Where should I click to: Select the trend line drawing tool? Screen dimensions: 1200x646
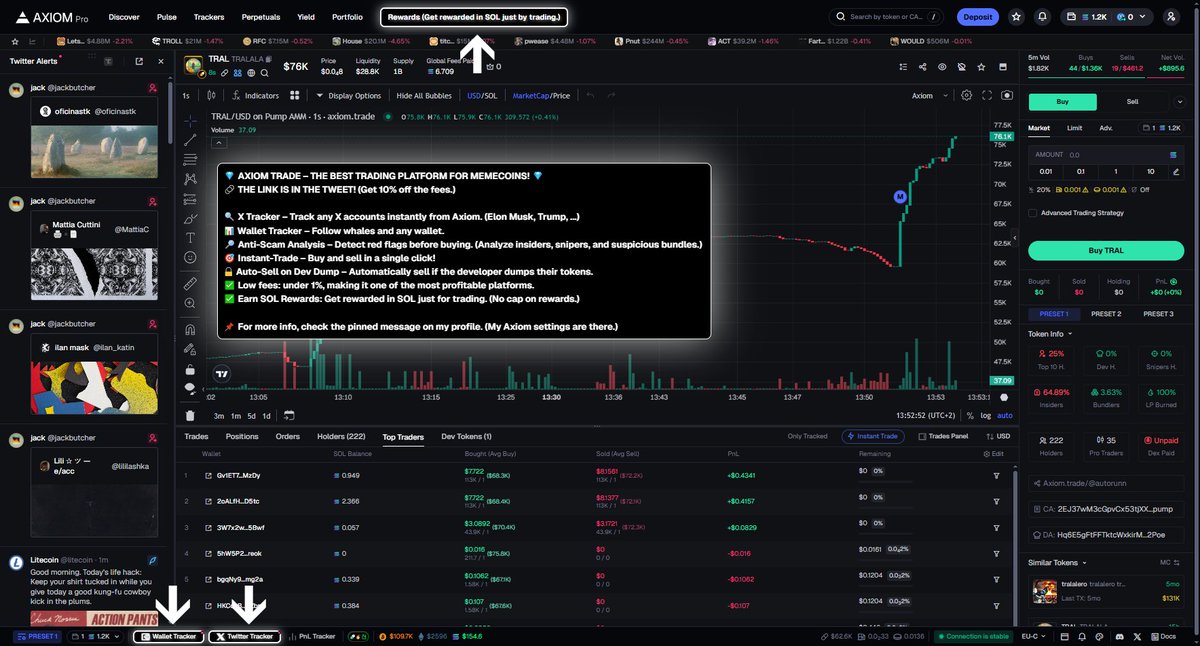(x=190, y=140)
